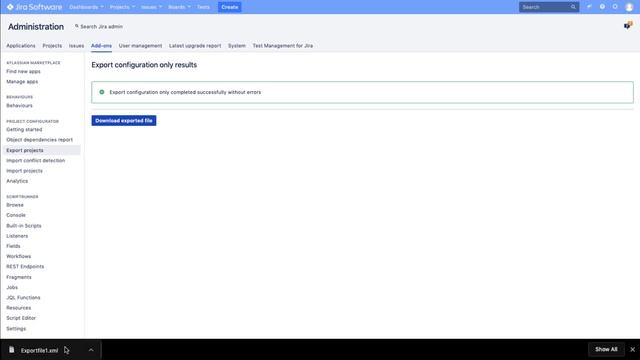The height and width of the screenshot is (360, 640).
Task: Click Download exported file button
Action: (124, 120)
